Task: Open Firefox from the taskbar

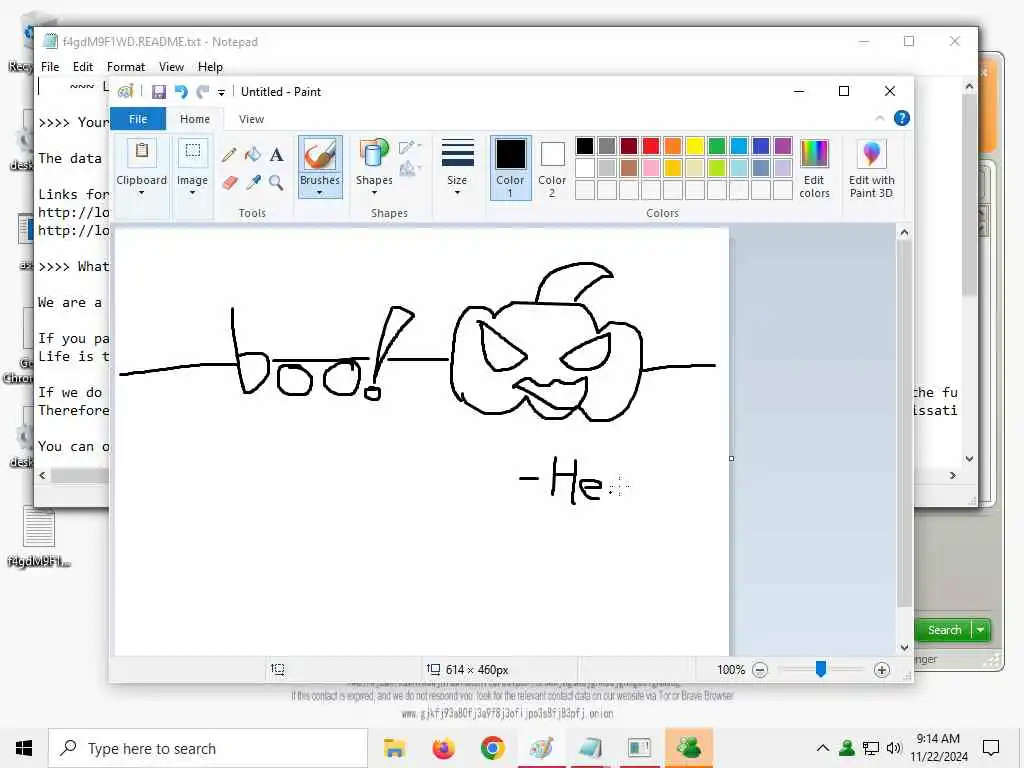Action: click(443, 748)
